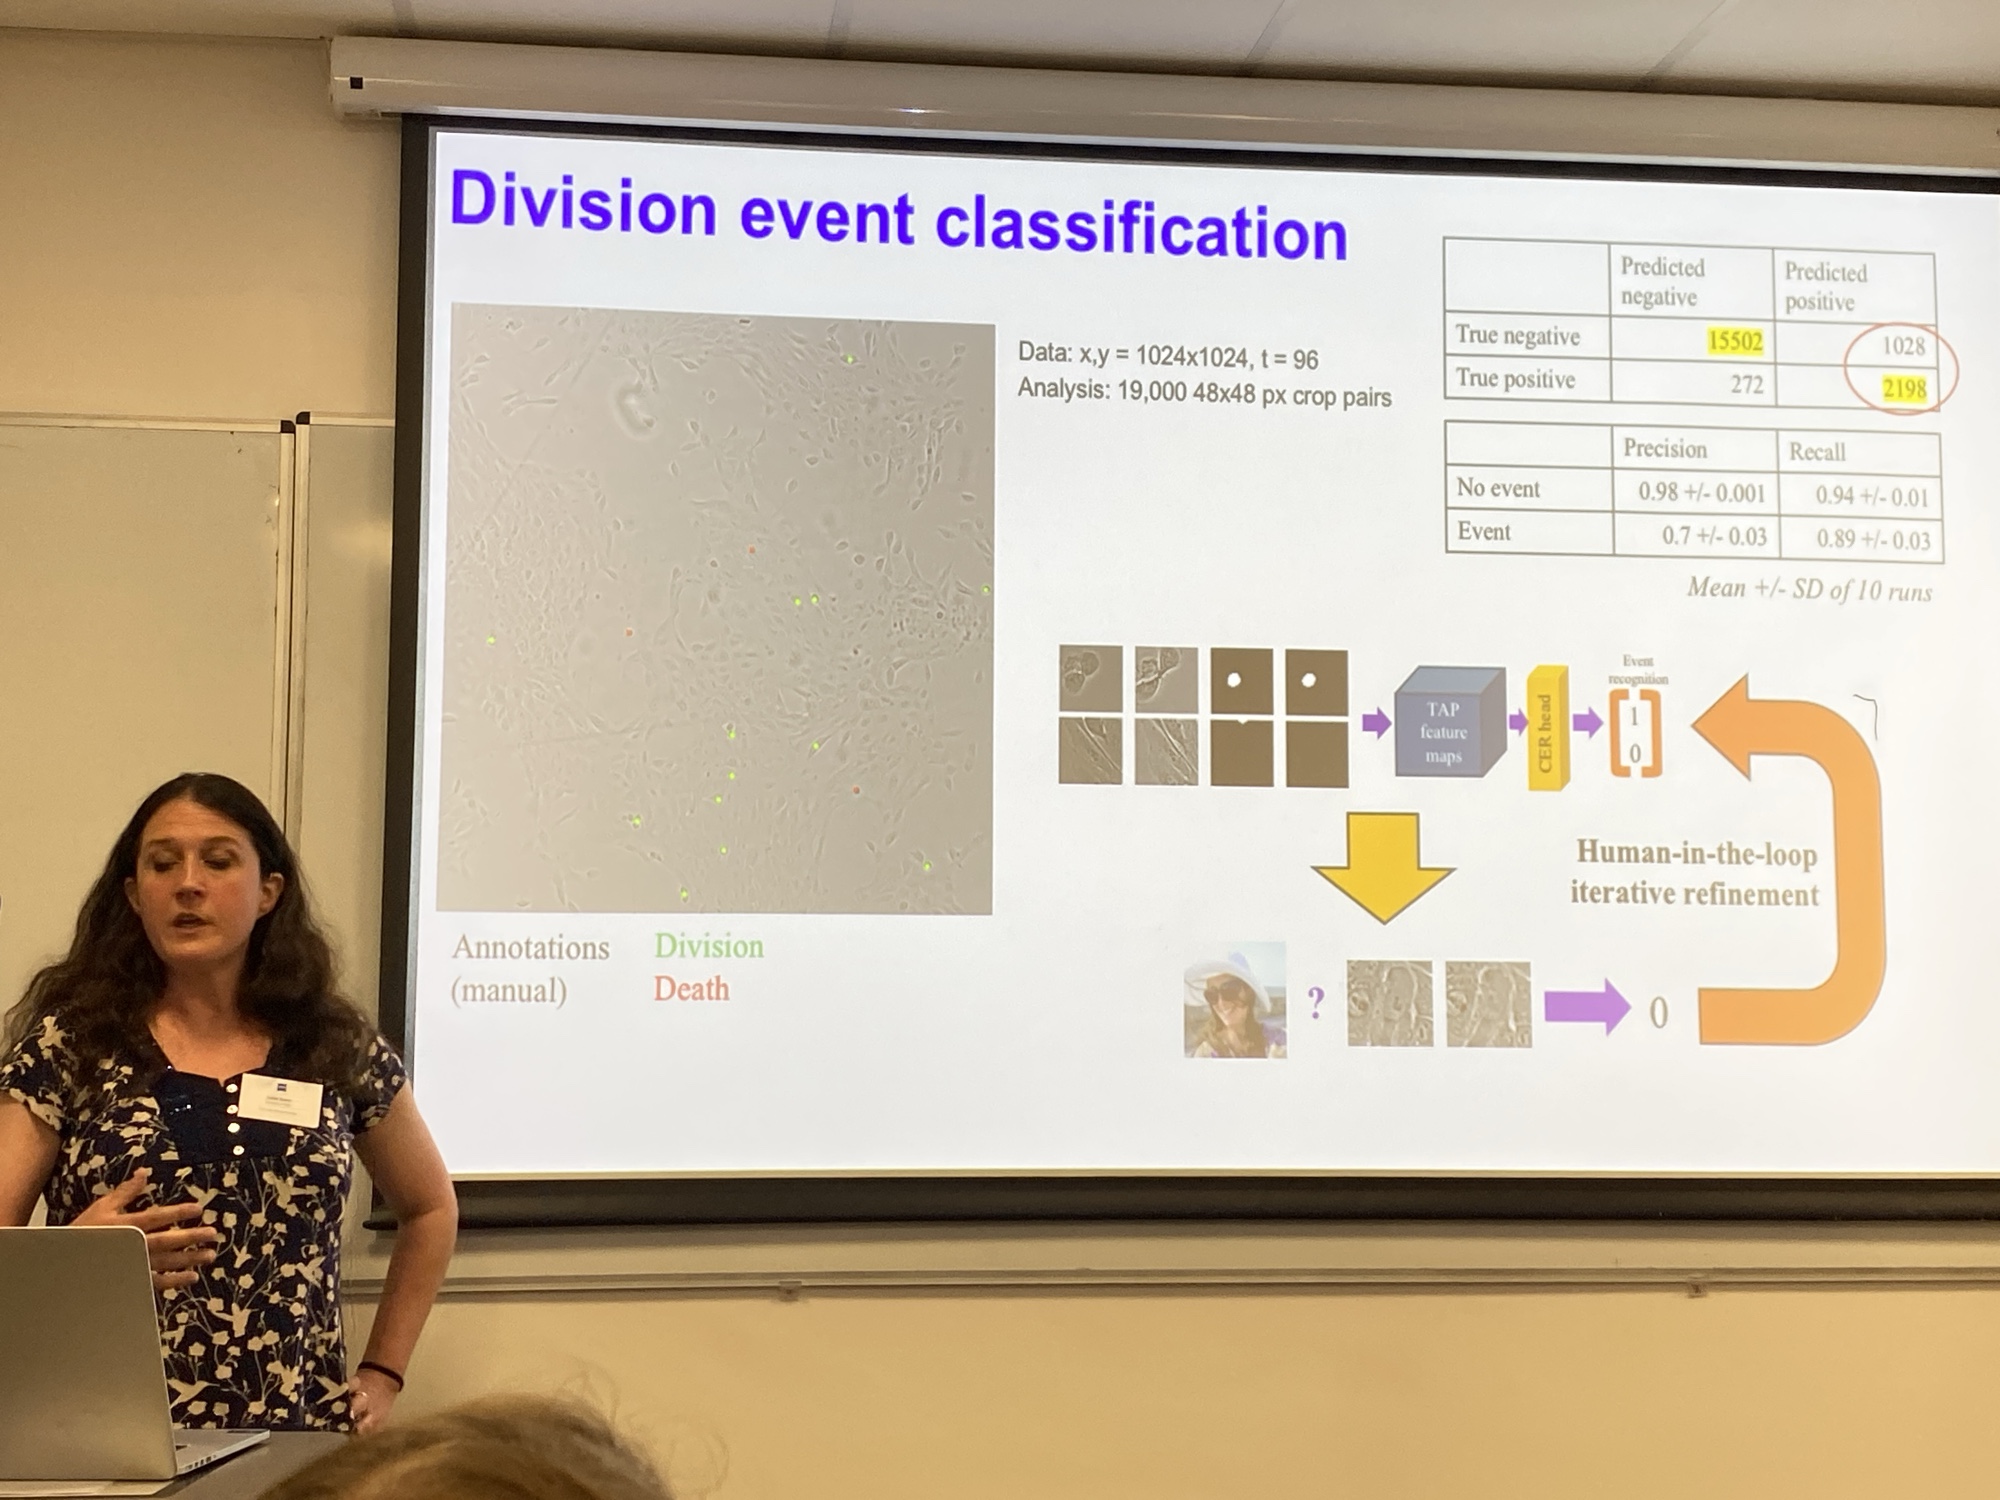The width and height of the screenshot is (2000, 1500).
Task: Click the Event precision 0.7 cell
Action: pos(1713,536)
